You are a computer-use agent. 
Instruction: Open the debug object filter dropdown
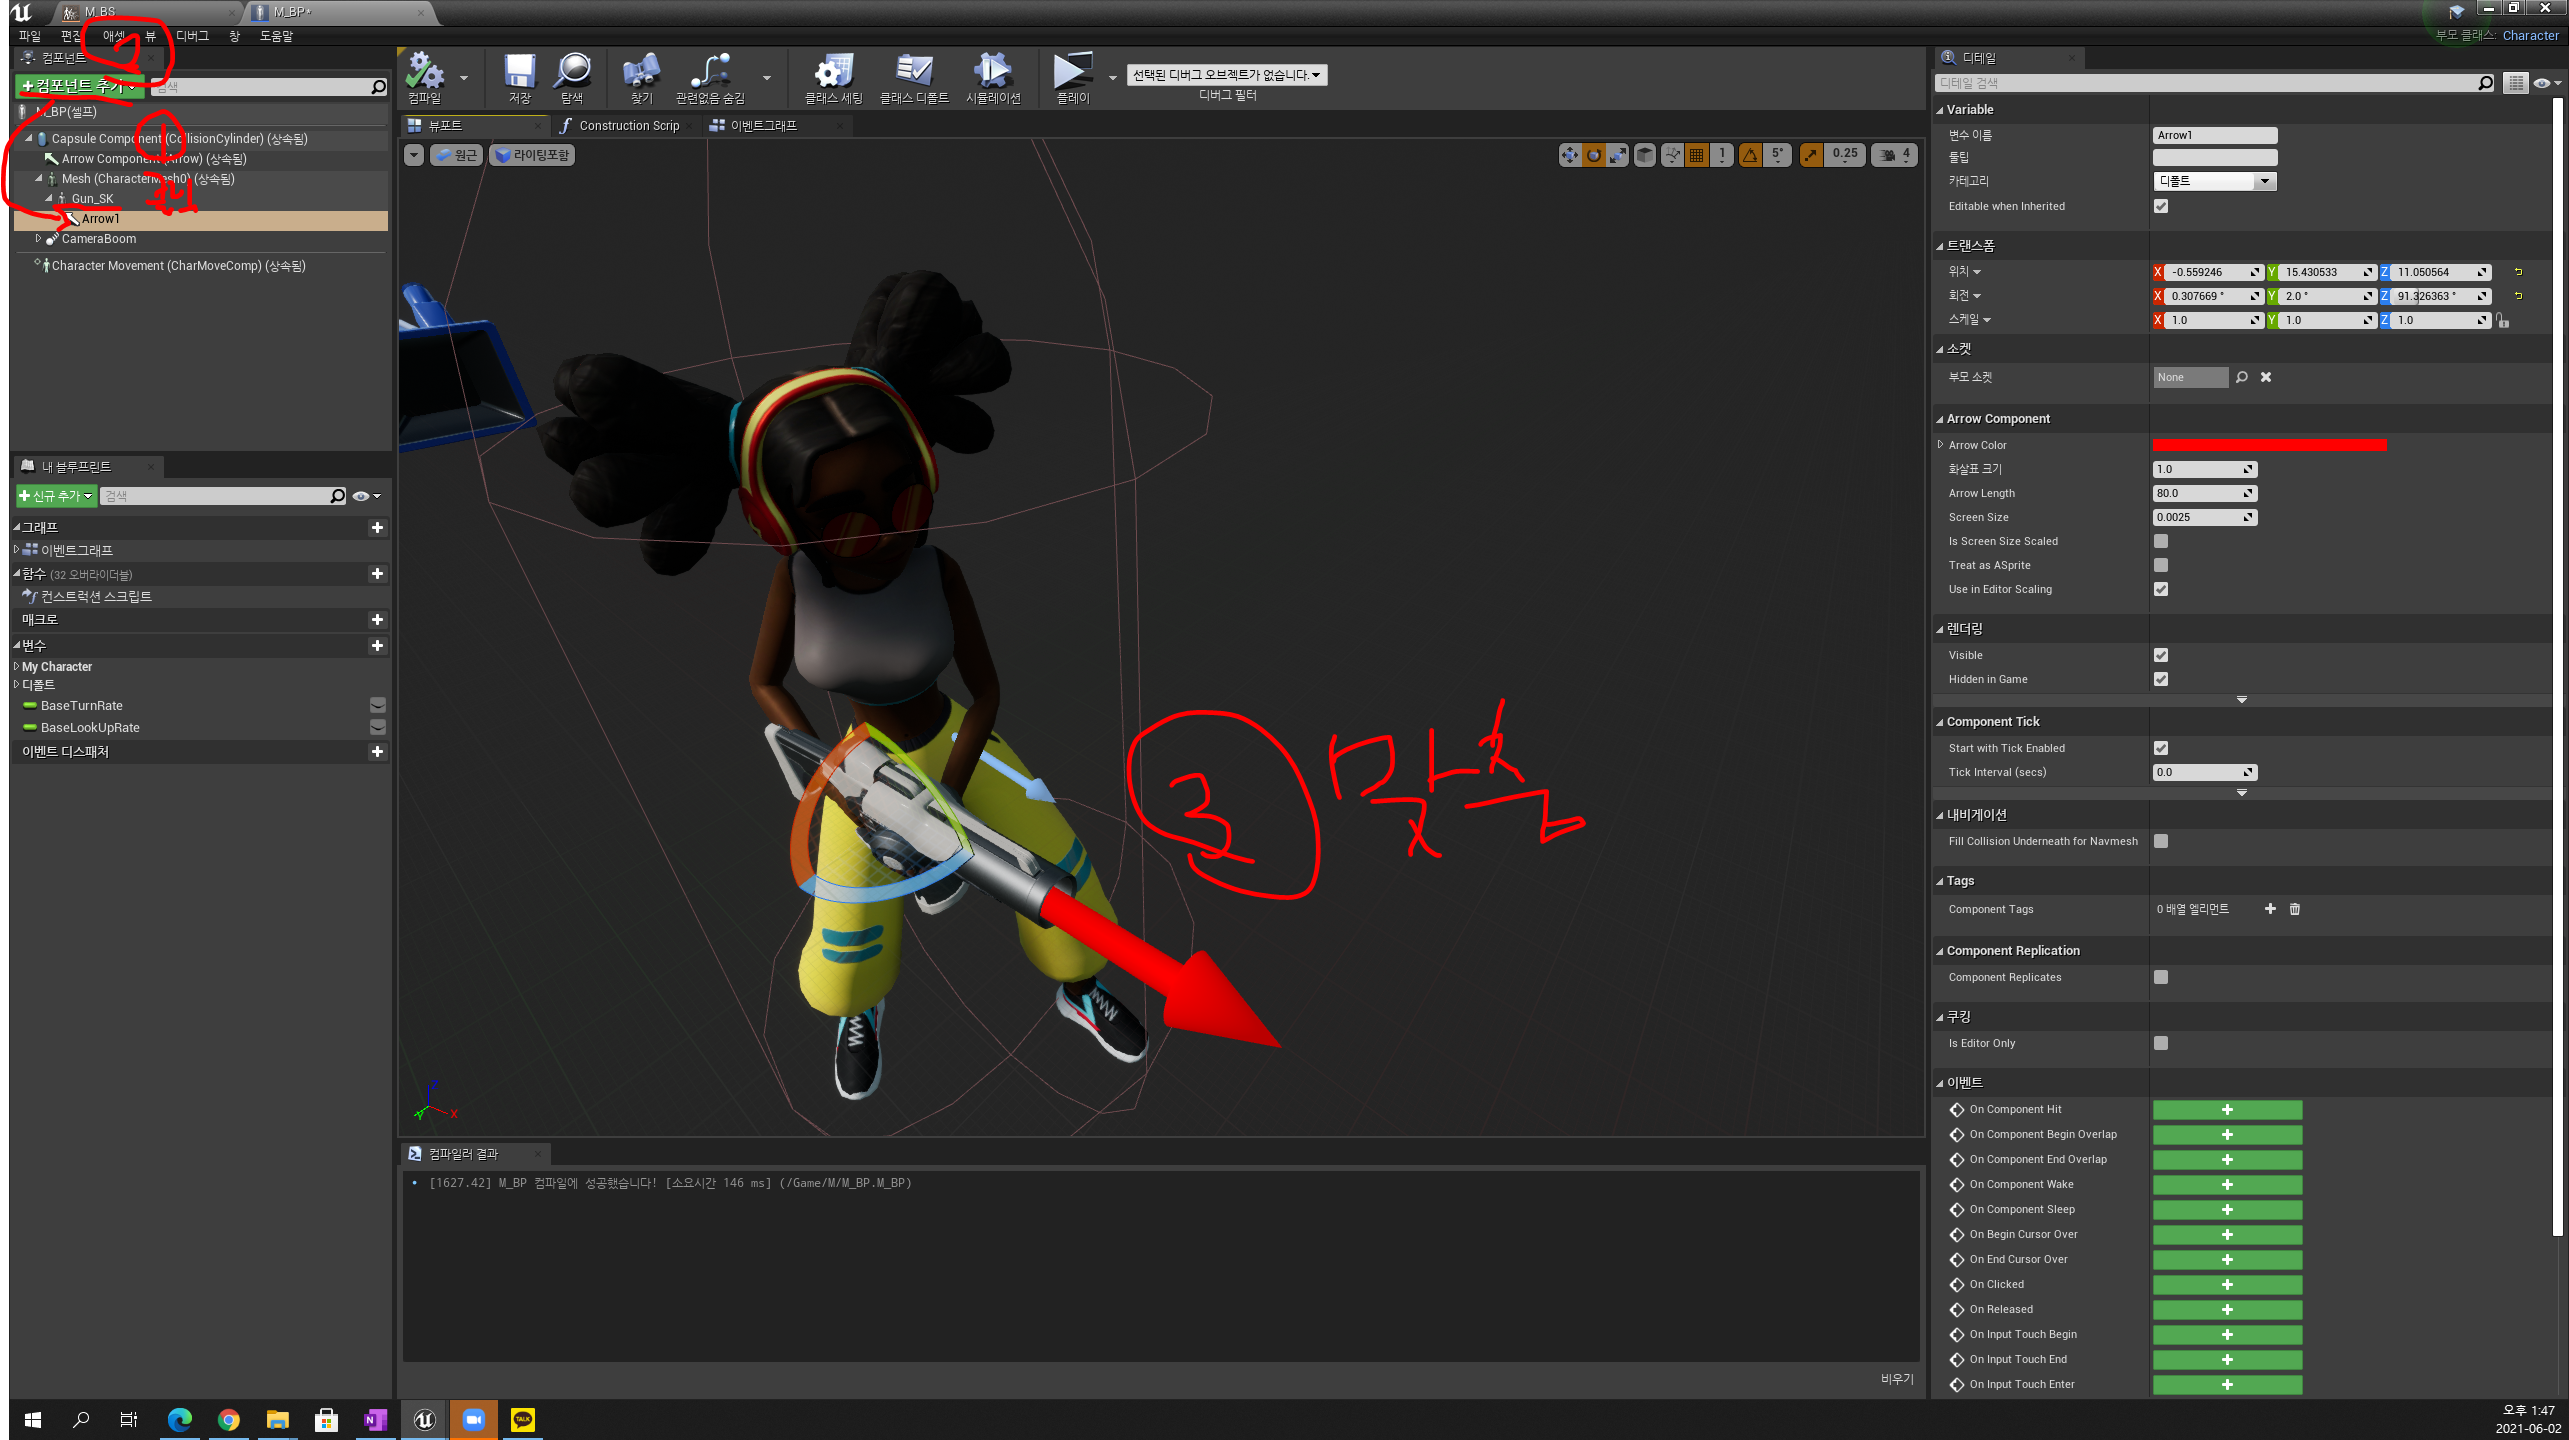pyautogui.click(x=1227, y=75)
